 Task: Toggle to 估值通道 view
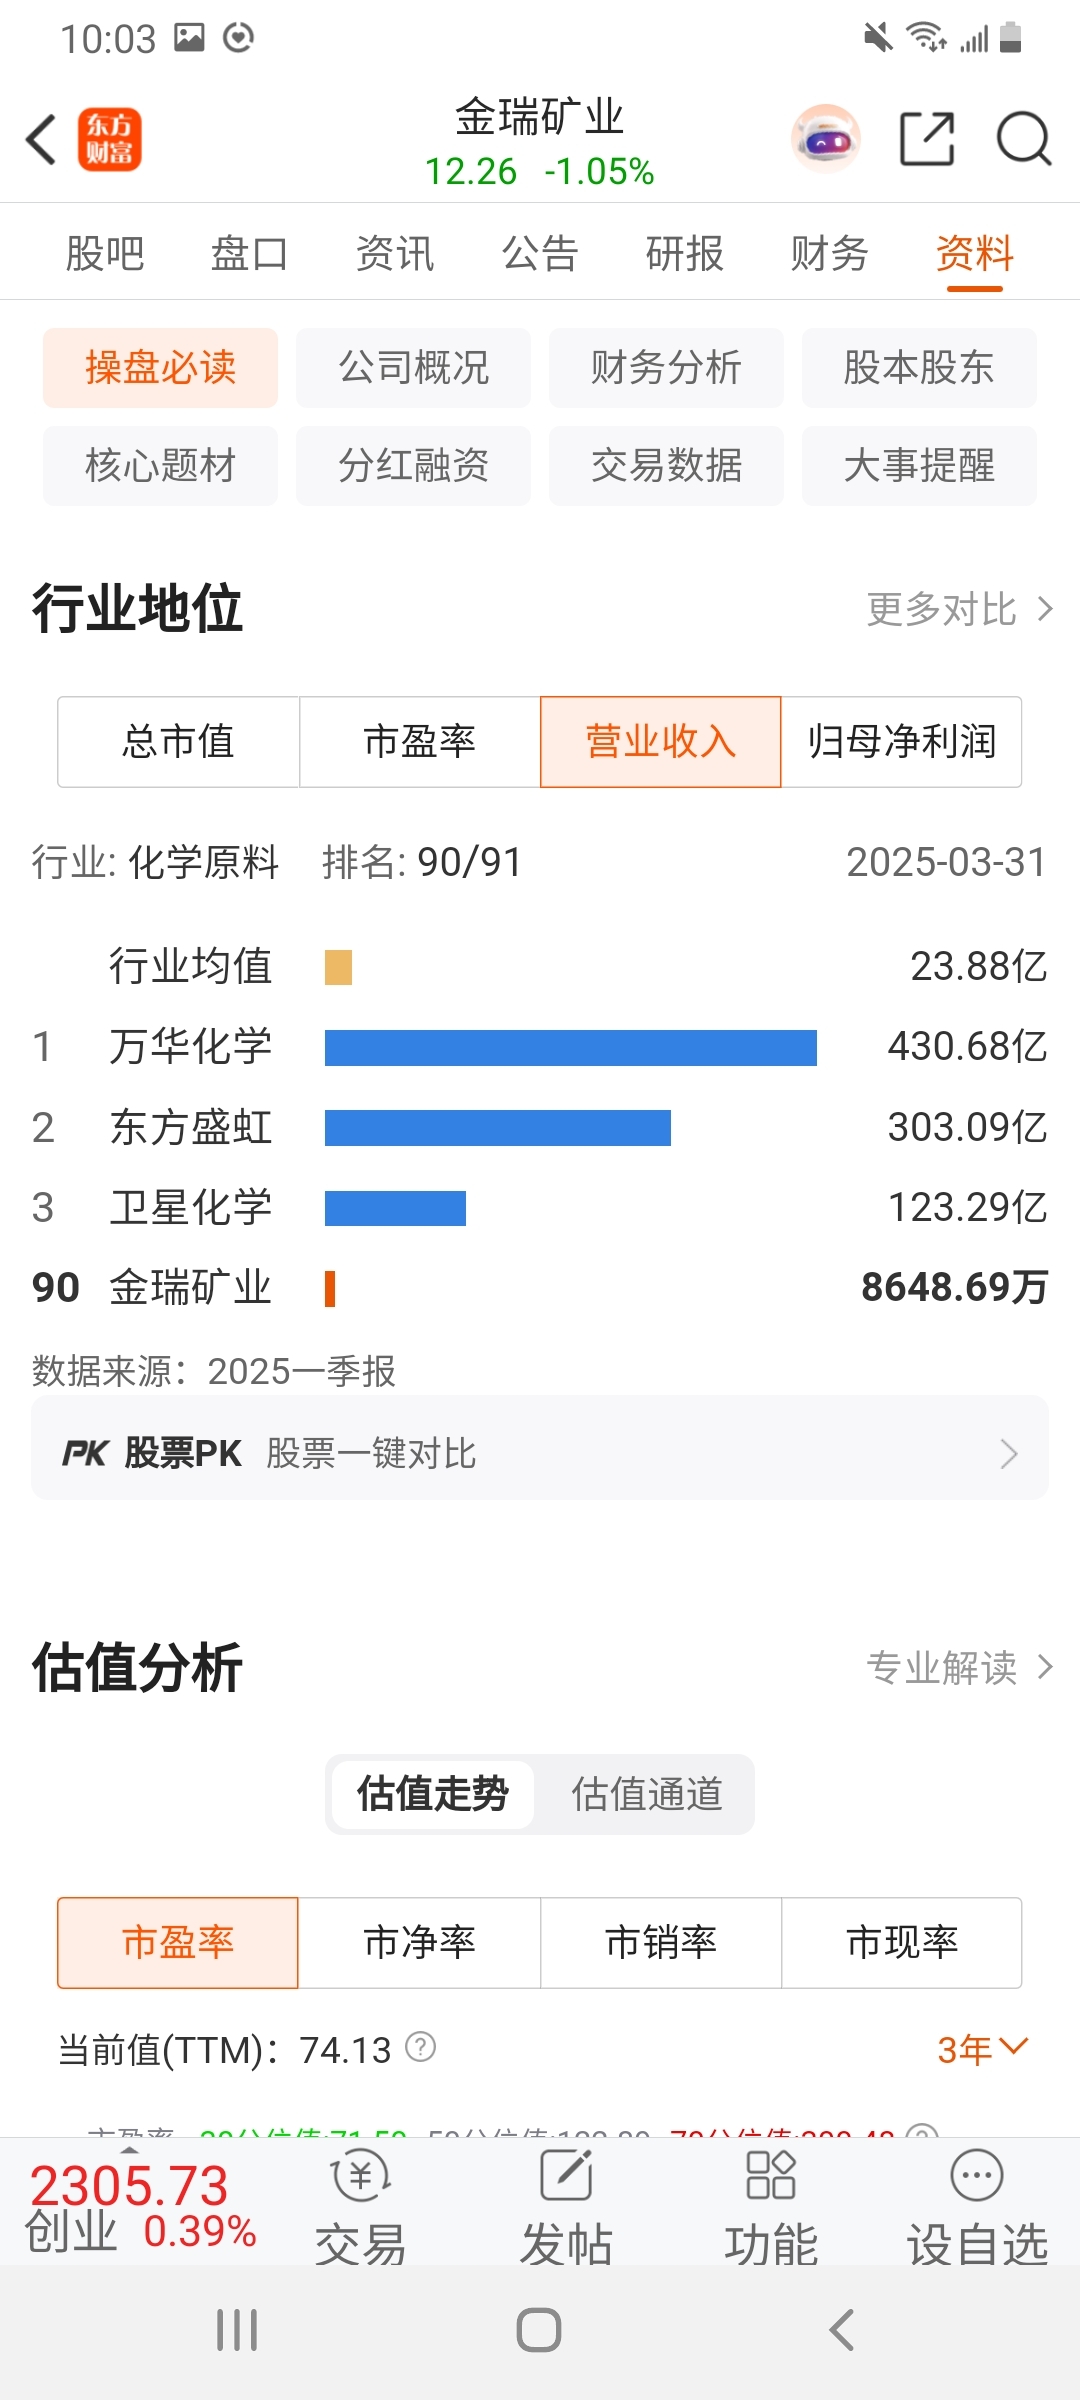[647, 1794]
